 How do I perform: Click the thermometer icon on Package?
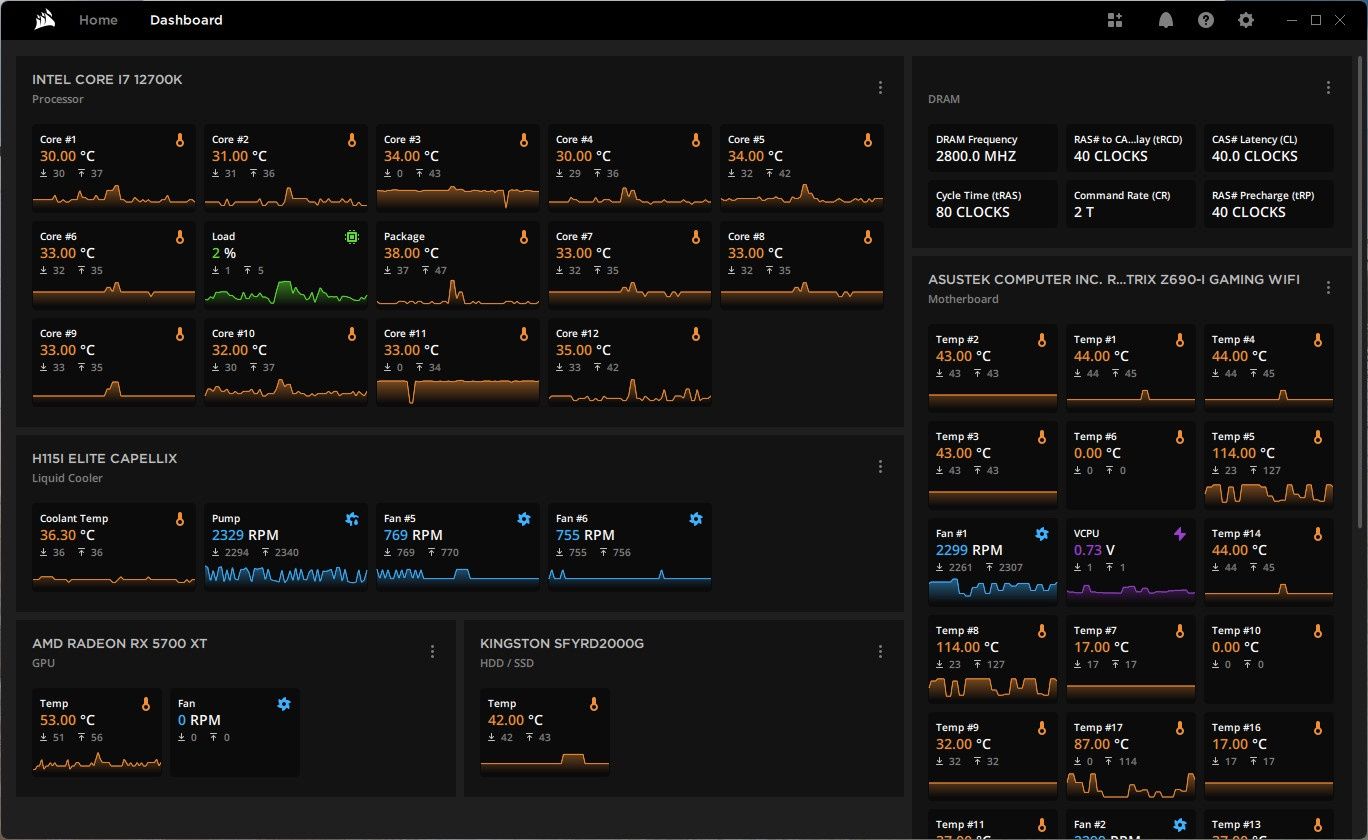pyautogui.click(x=524, y=238)
